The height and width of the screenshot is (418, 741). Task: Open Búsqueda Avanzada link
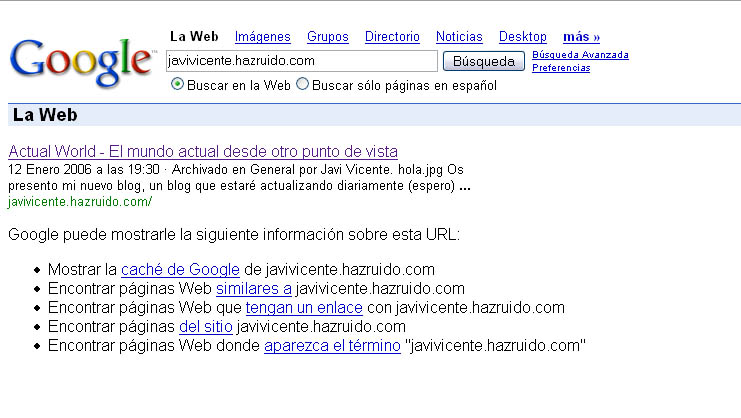pos(580,55)
